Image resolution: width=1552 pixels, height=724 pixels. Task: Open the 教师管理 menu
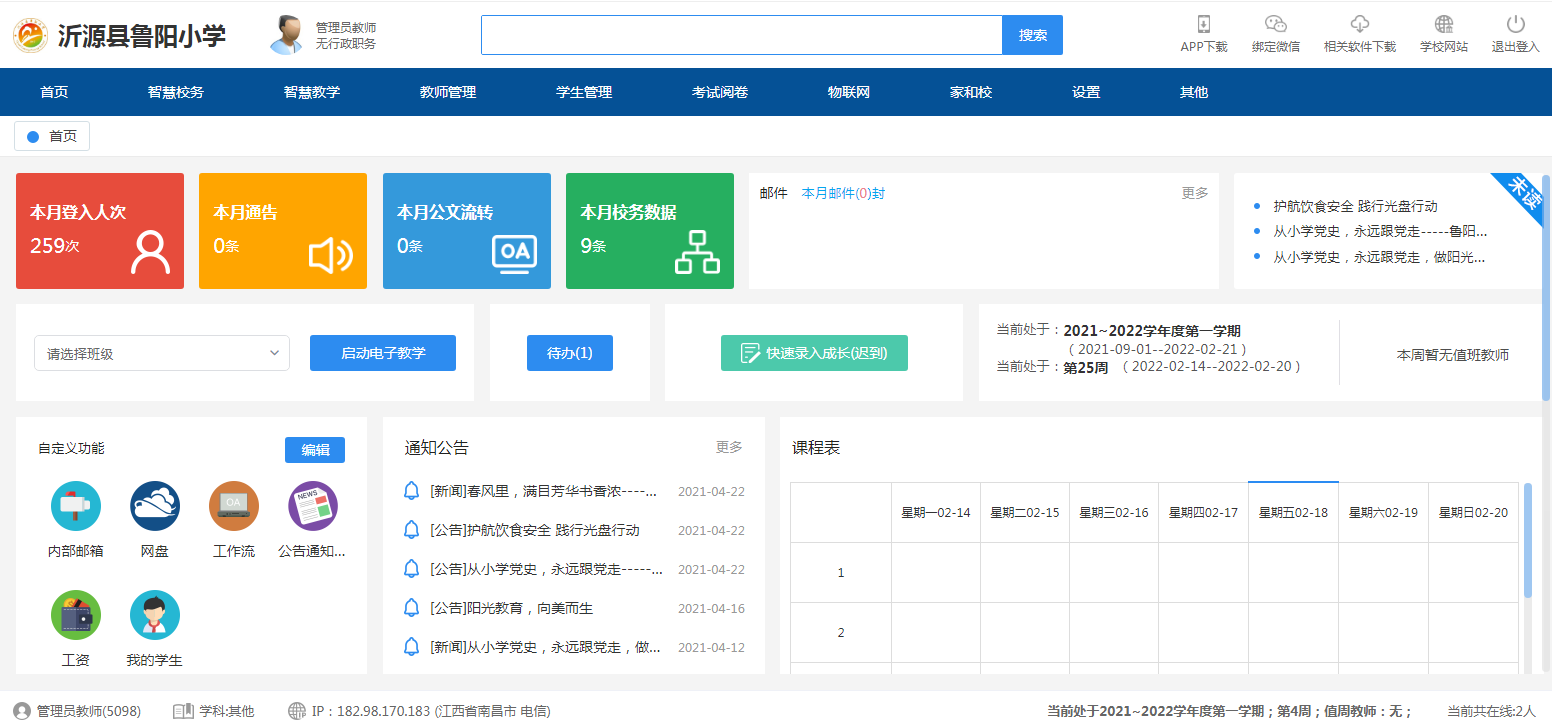point(448,92)
